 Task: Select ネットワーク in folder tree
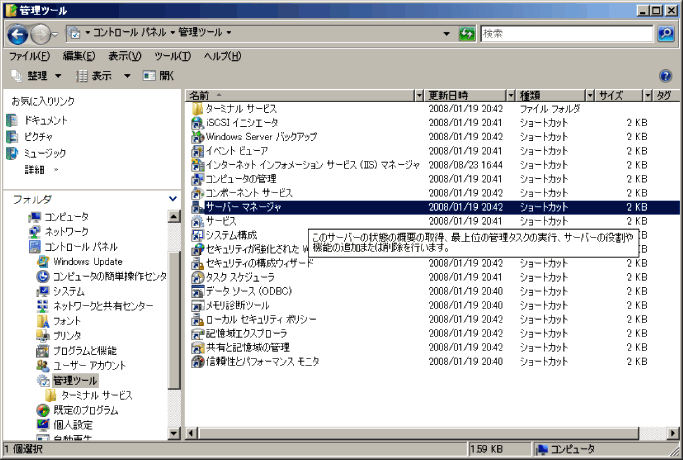pos(66,231)
